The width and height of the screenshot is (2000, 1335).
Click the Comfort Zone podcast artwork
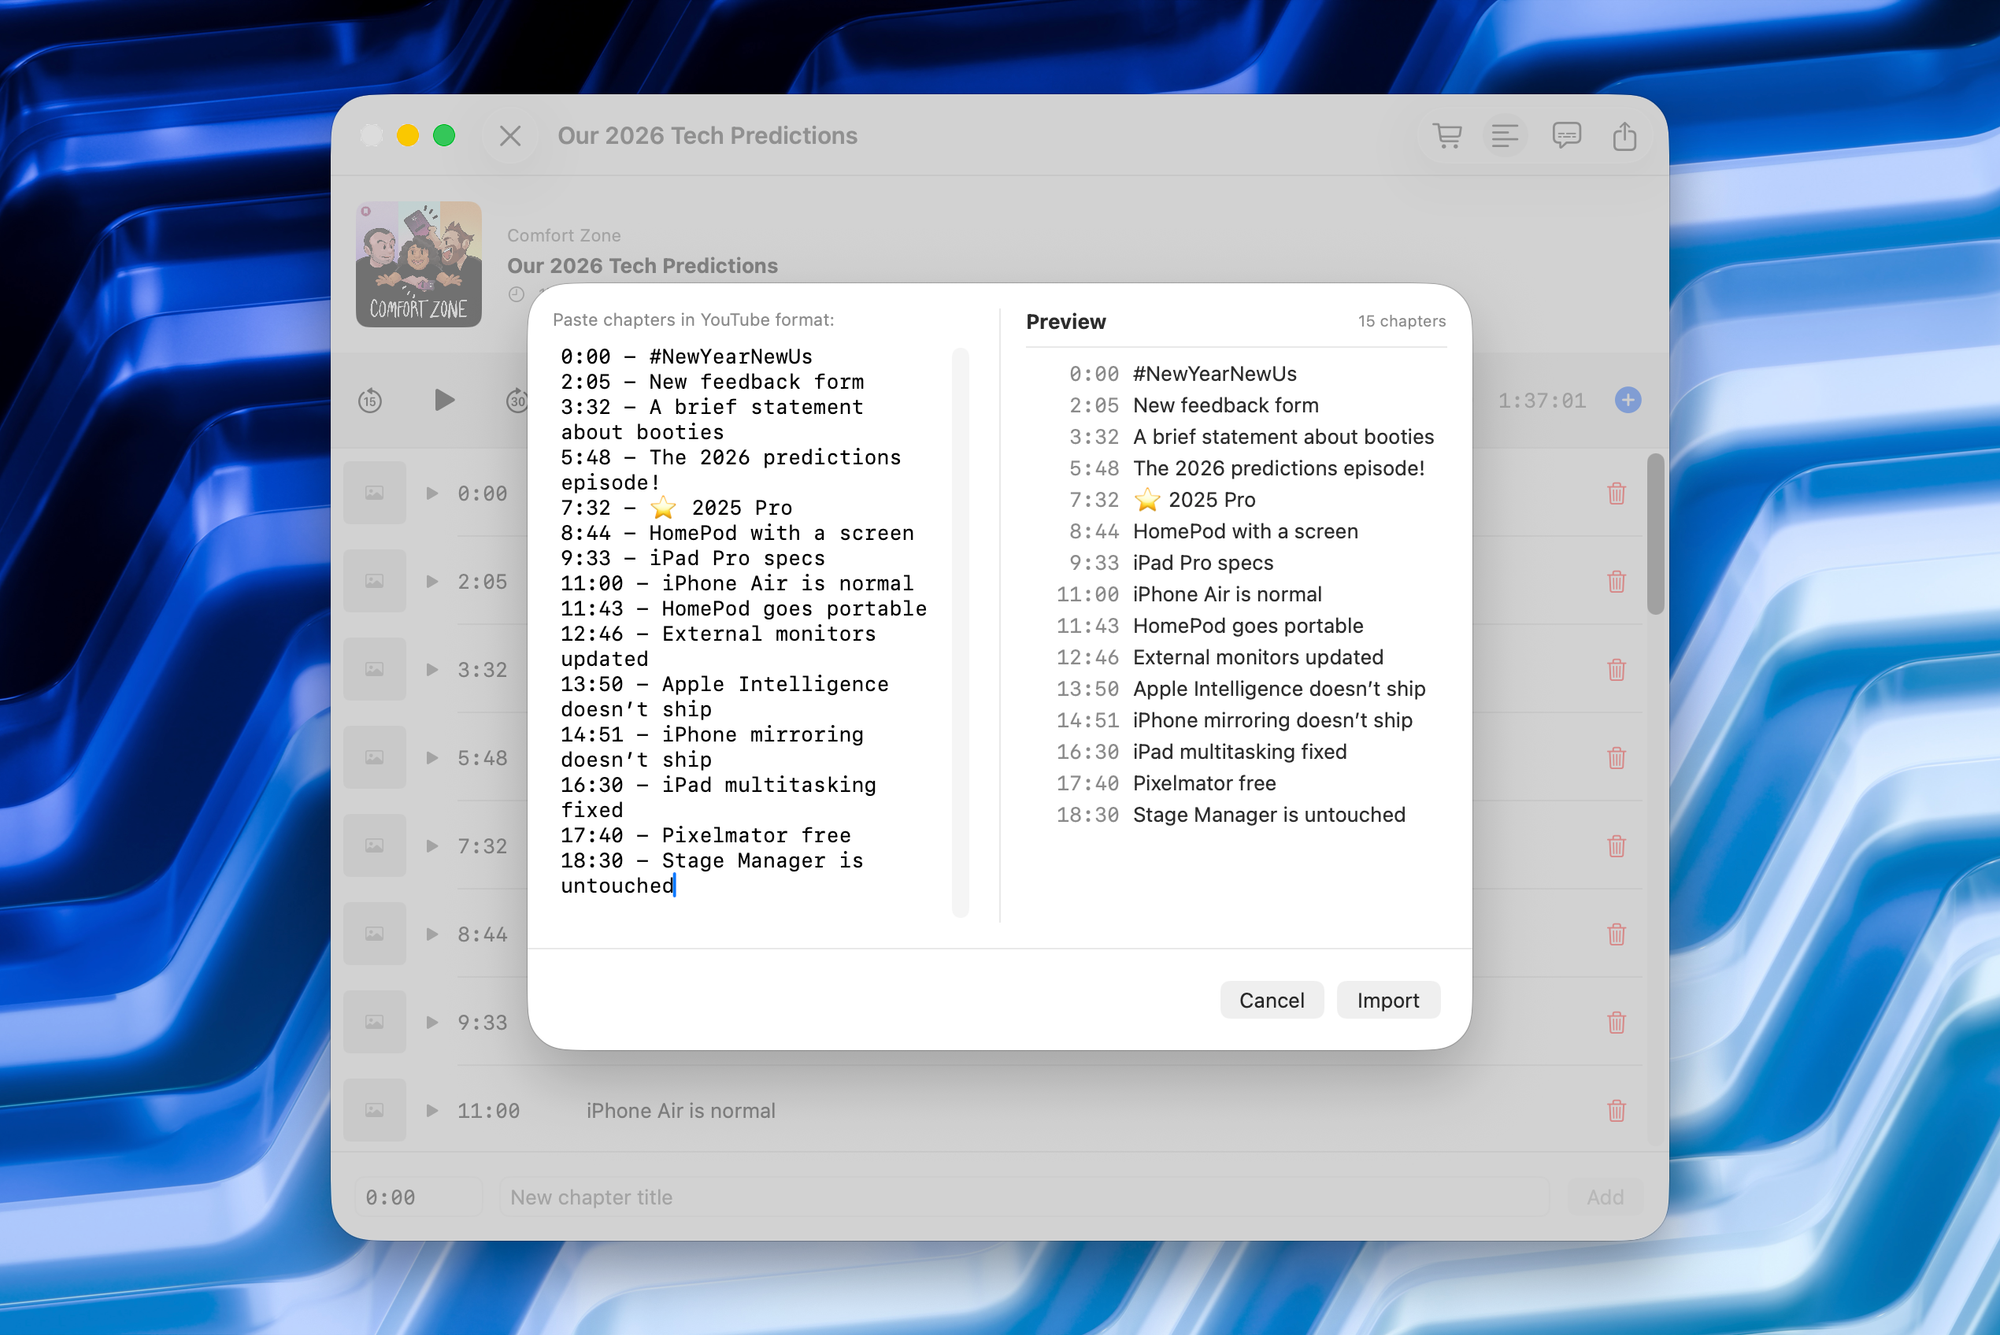point(419,265)
